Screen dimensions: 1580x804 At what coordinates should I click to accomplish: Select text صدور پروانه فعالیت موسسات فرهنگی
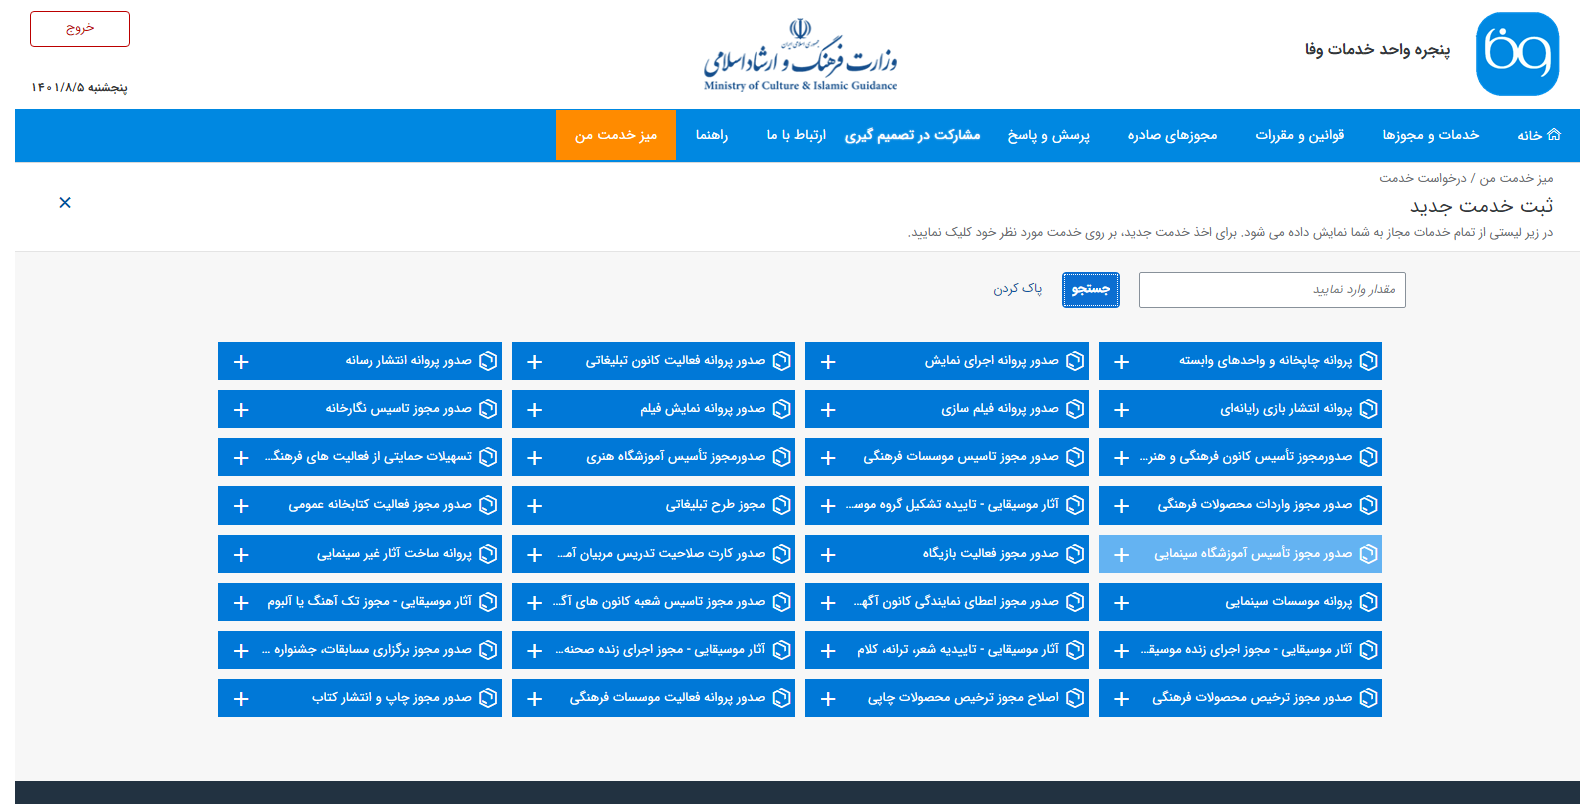tap(668, 698)
